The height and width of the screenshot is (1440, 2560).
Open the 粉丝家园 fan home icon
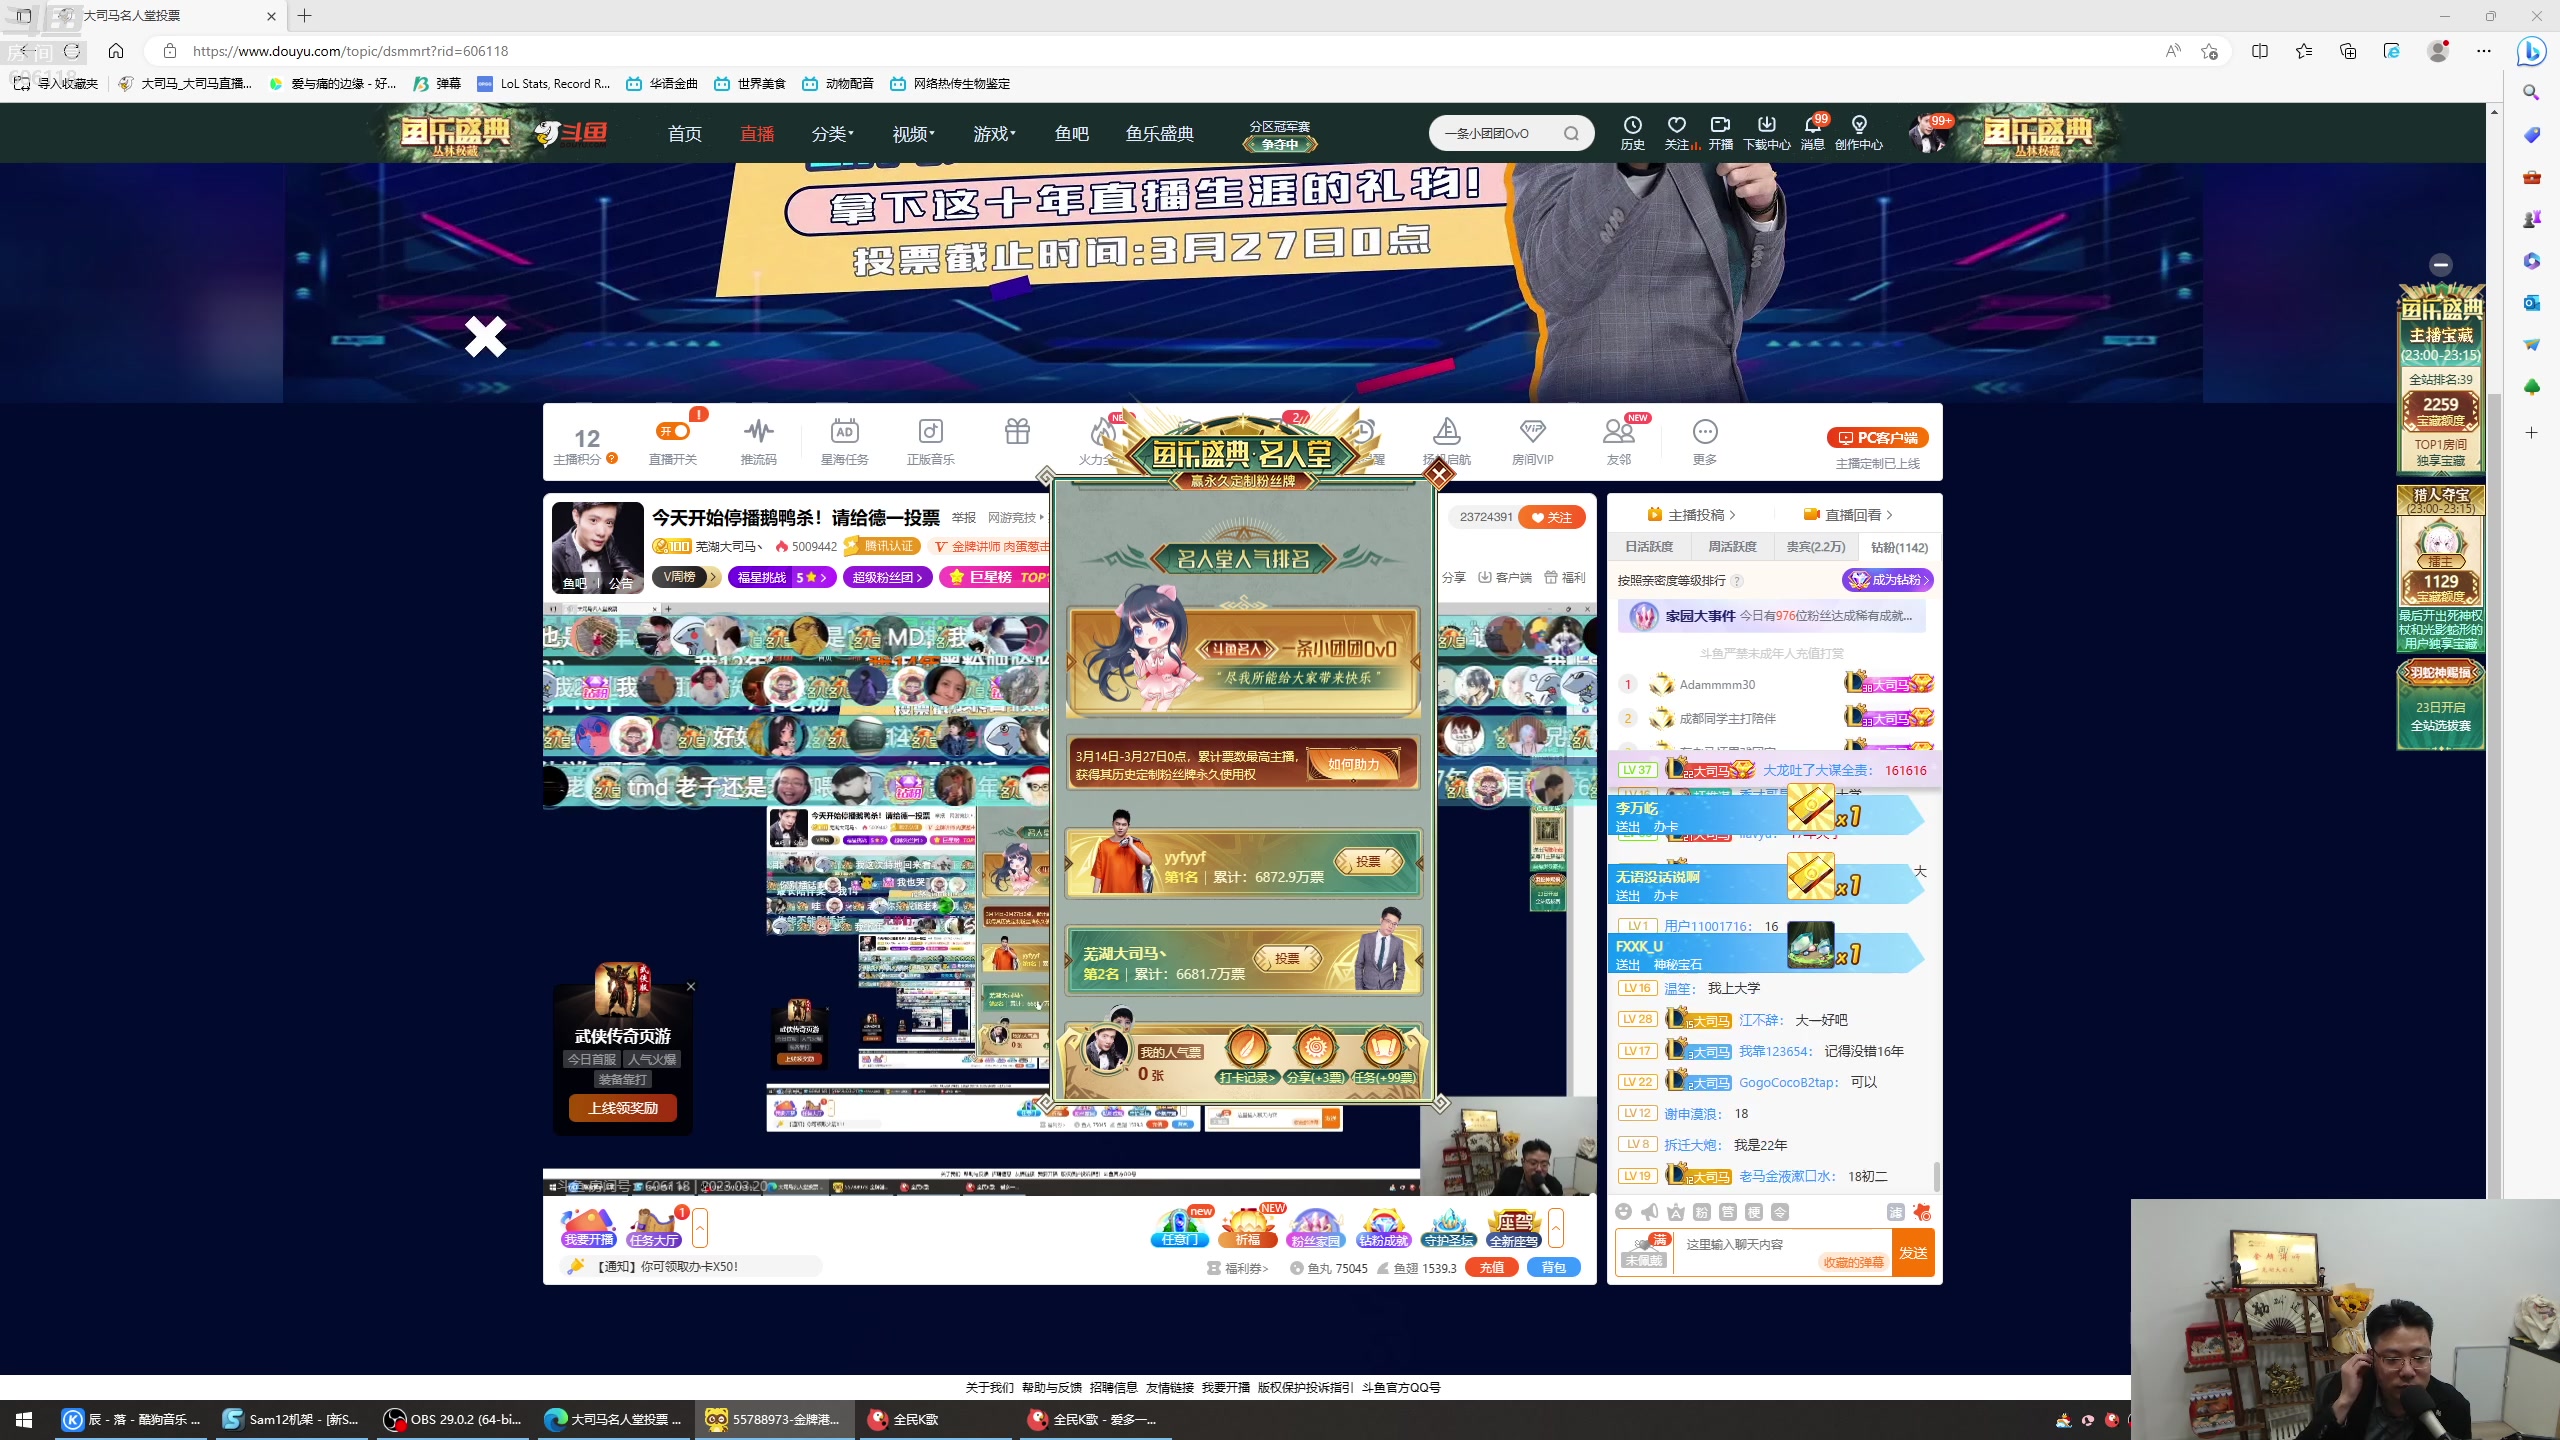1315,1228
